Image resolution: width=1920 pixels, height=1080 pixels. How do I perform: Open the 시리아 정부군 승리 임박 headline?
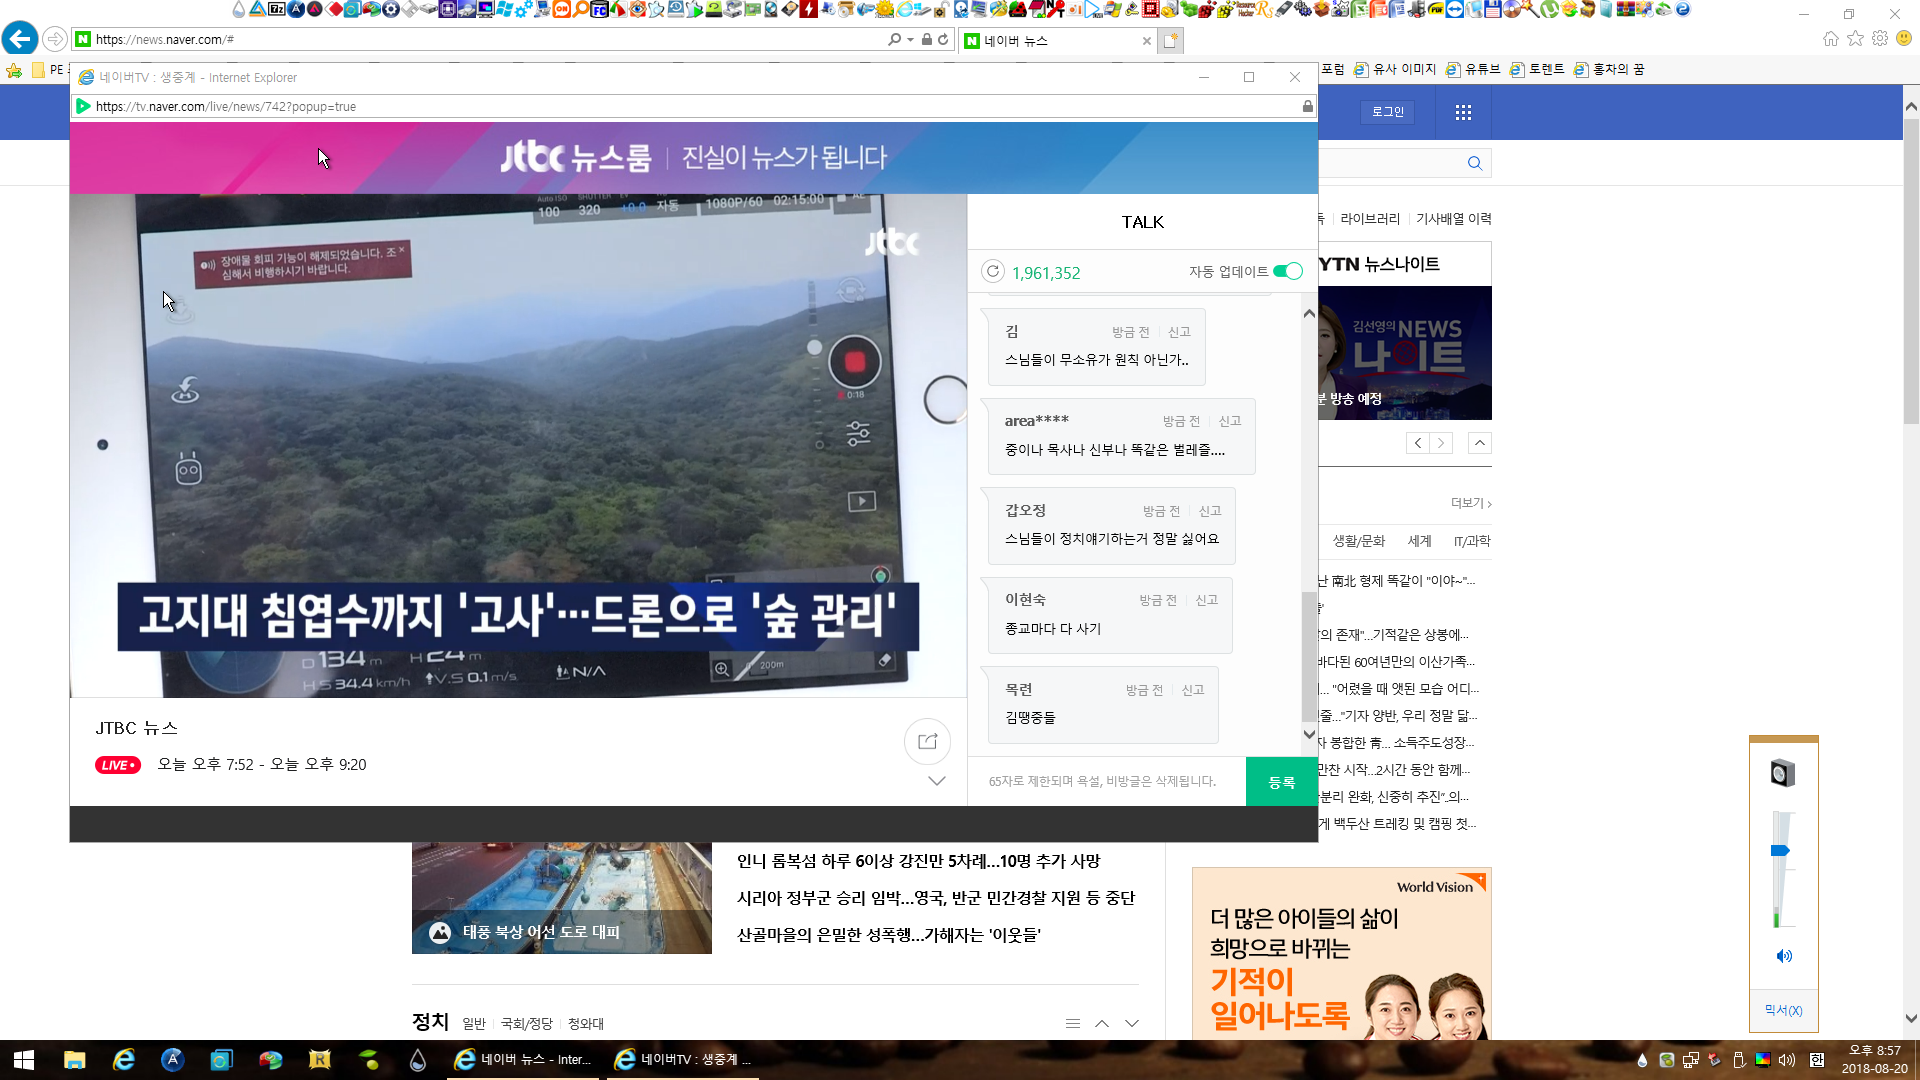pyautogui.click(x=936, y=898)
